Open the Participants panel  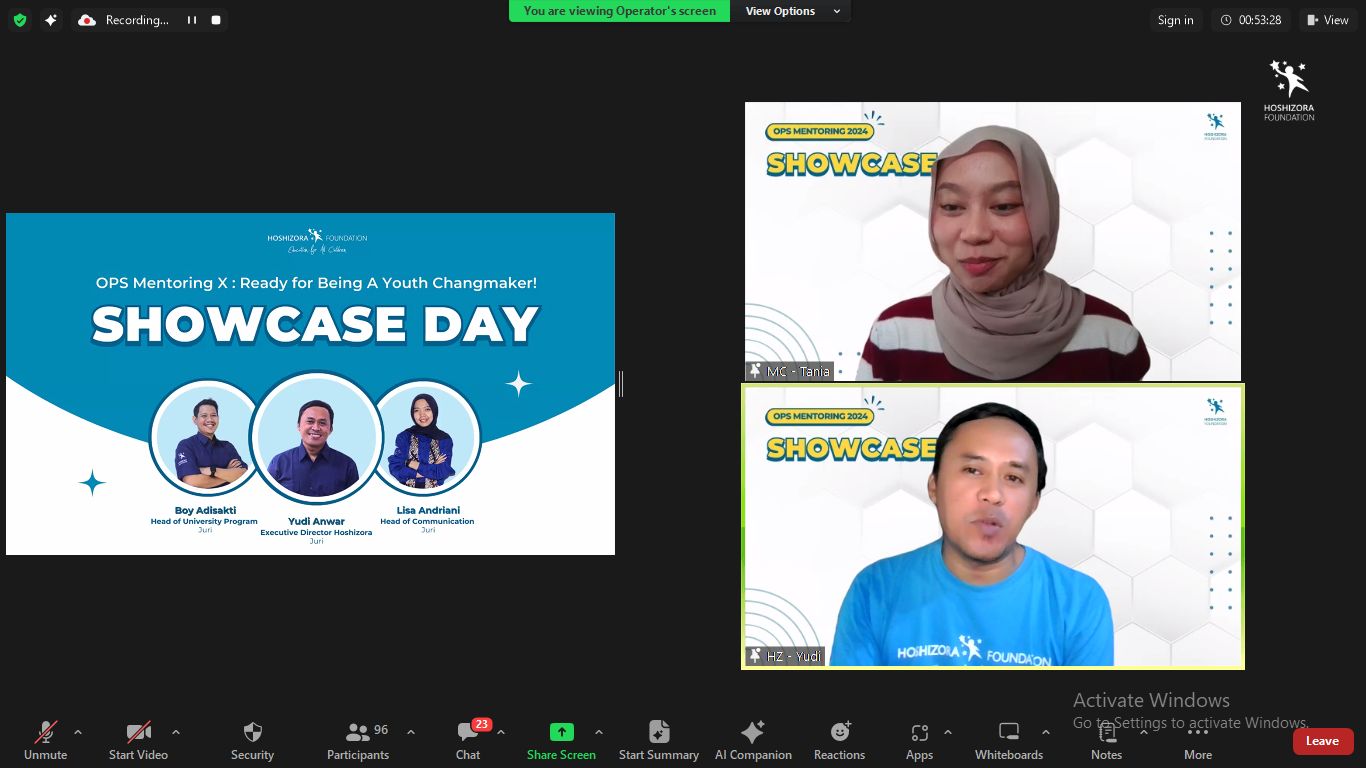coord(357,740)
